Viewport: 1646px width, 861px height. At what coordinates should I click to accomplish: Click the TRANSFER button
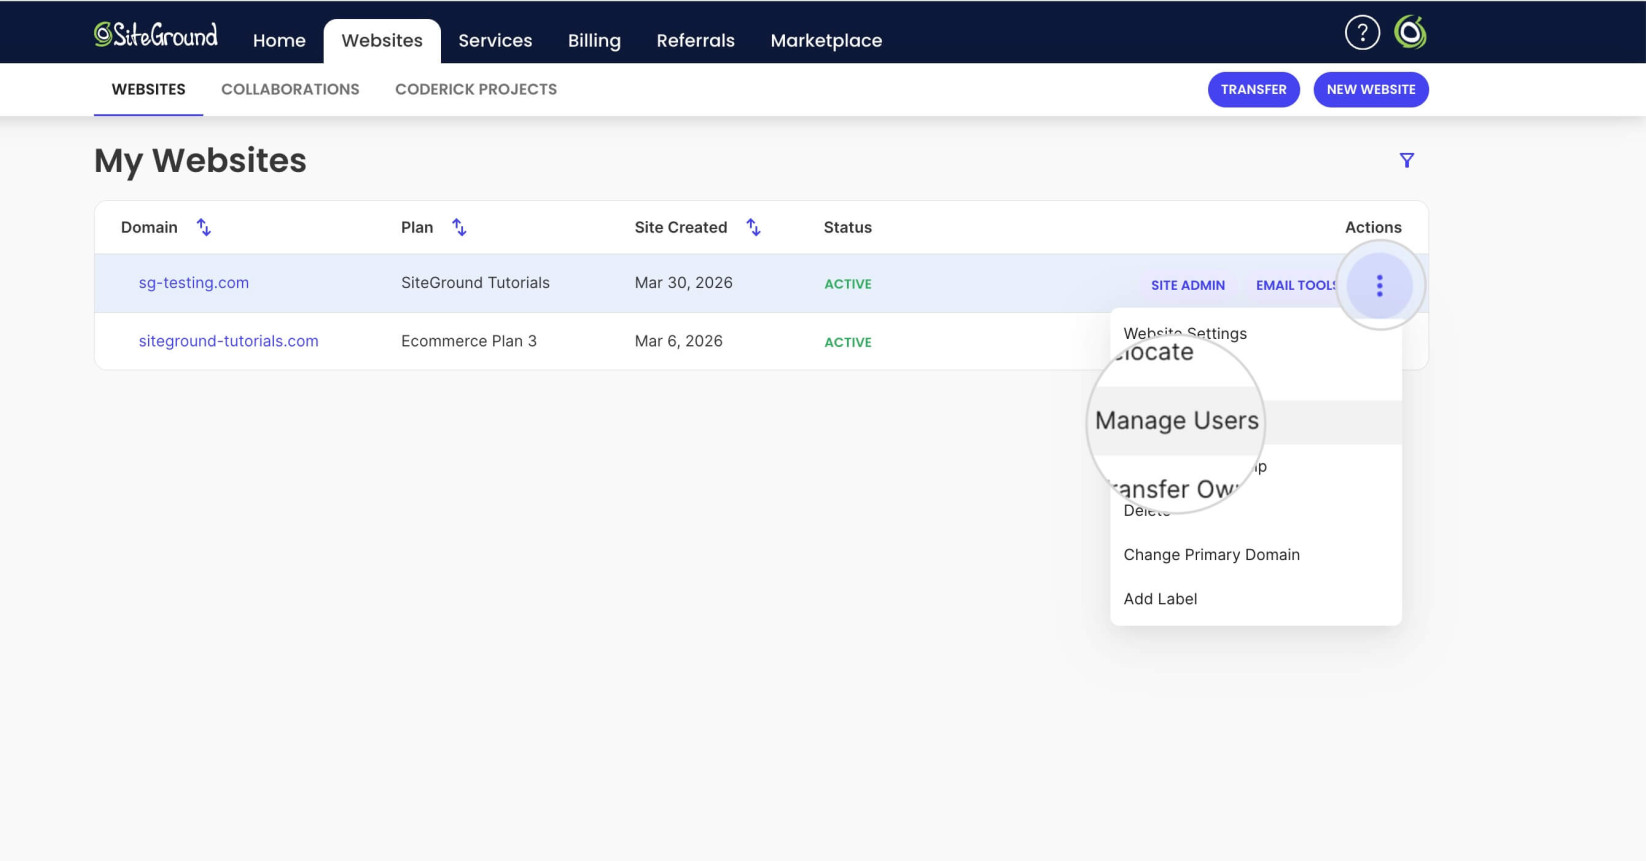point(1253,89)
